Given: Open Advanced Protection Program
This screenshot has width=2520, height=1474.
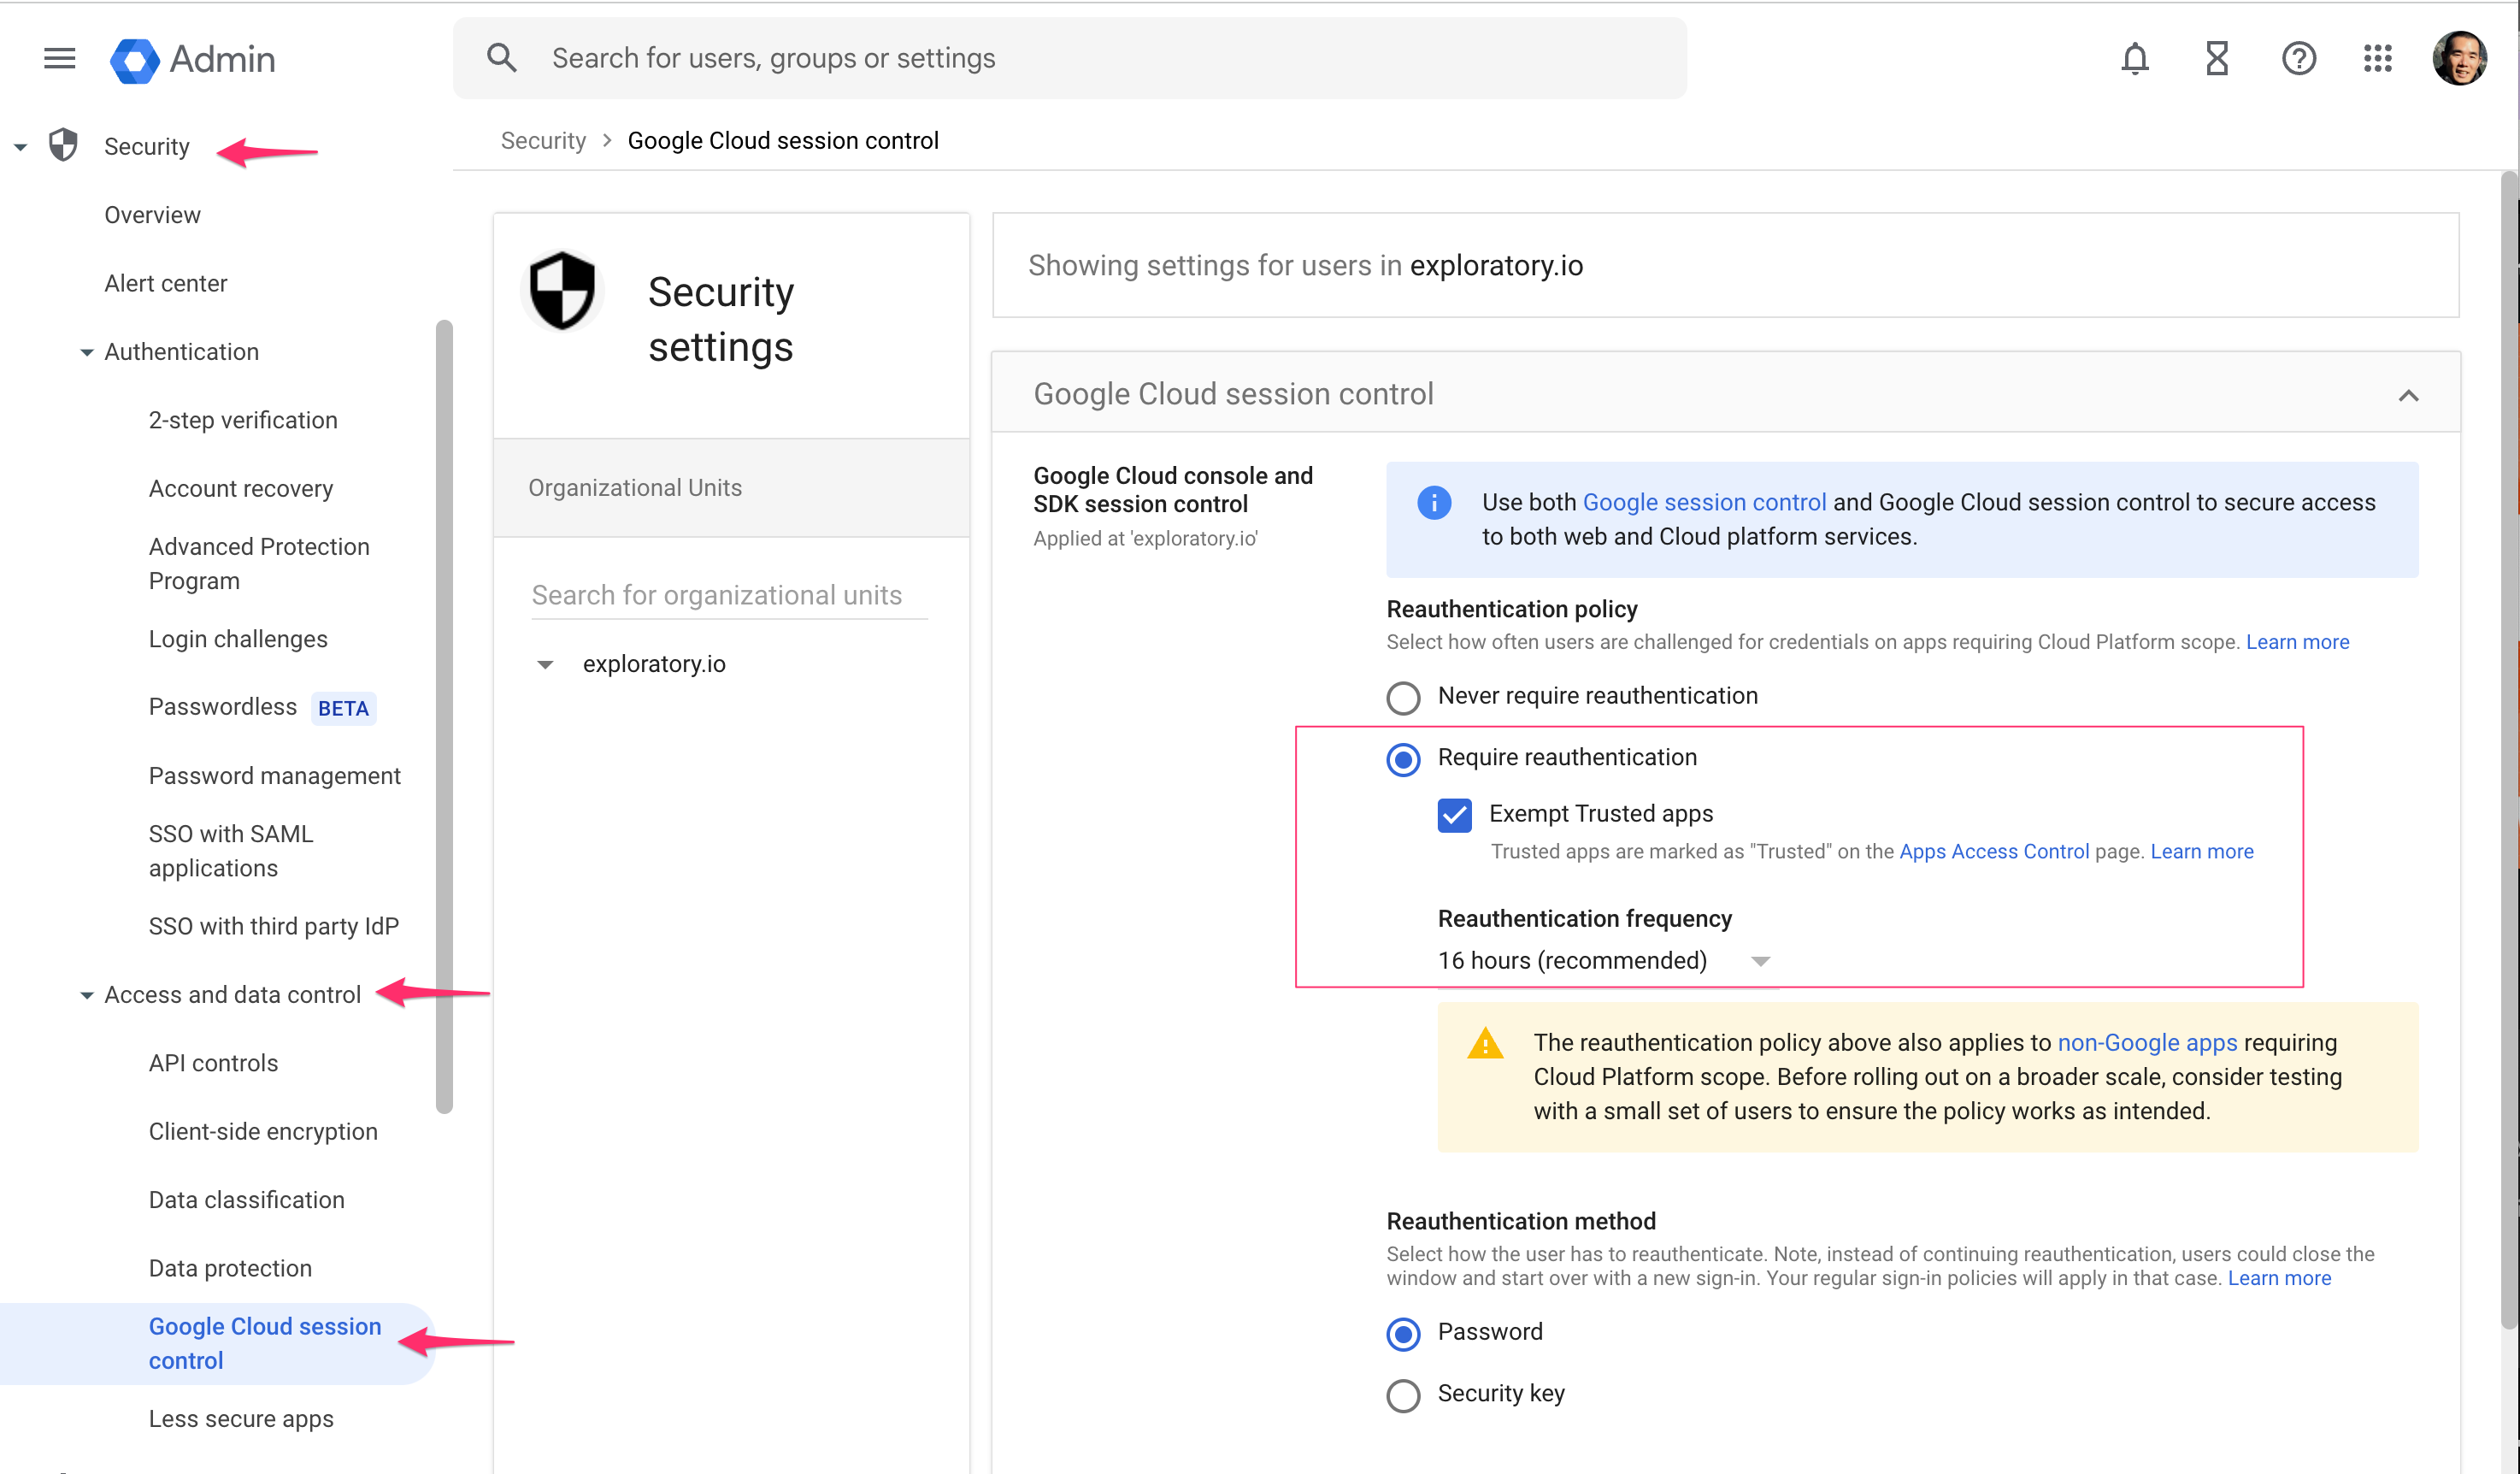Looking at the screenshot, I should pyautogui.click(x=259, y=563).
